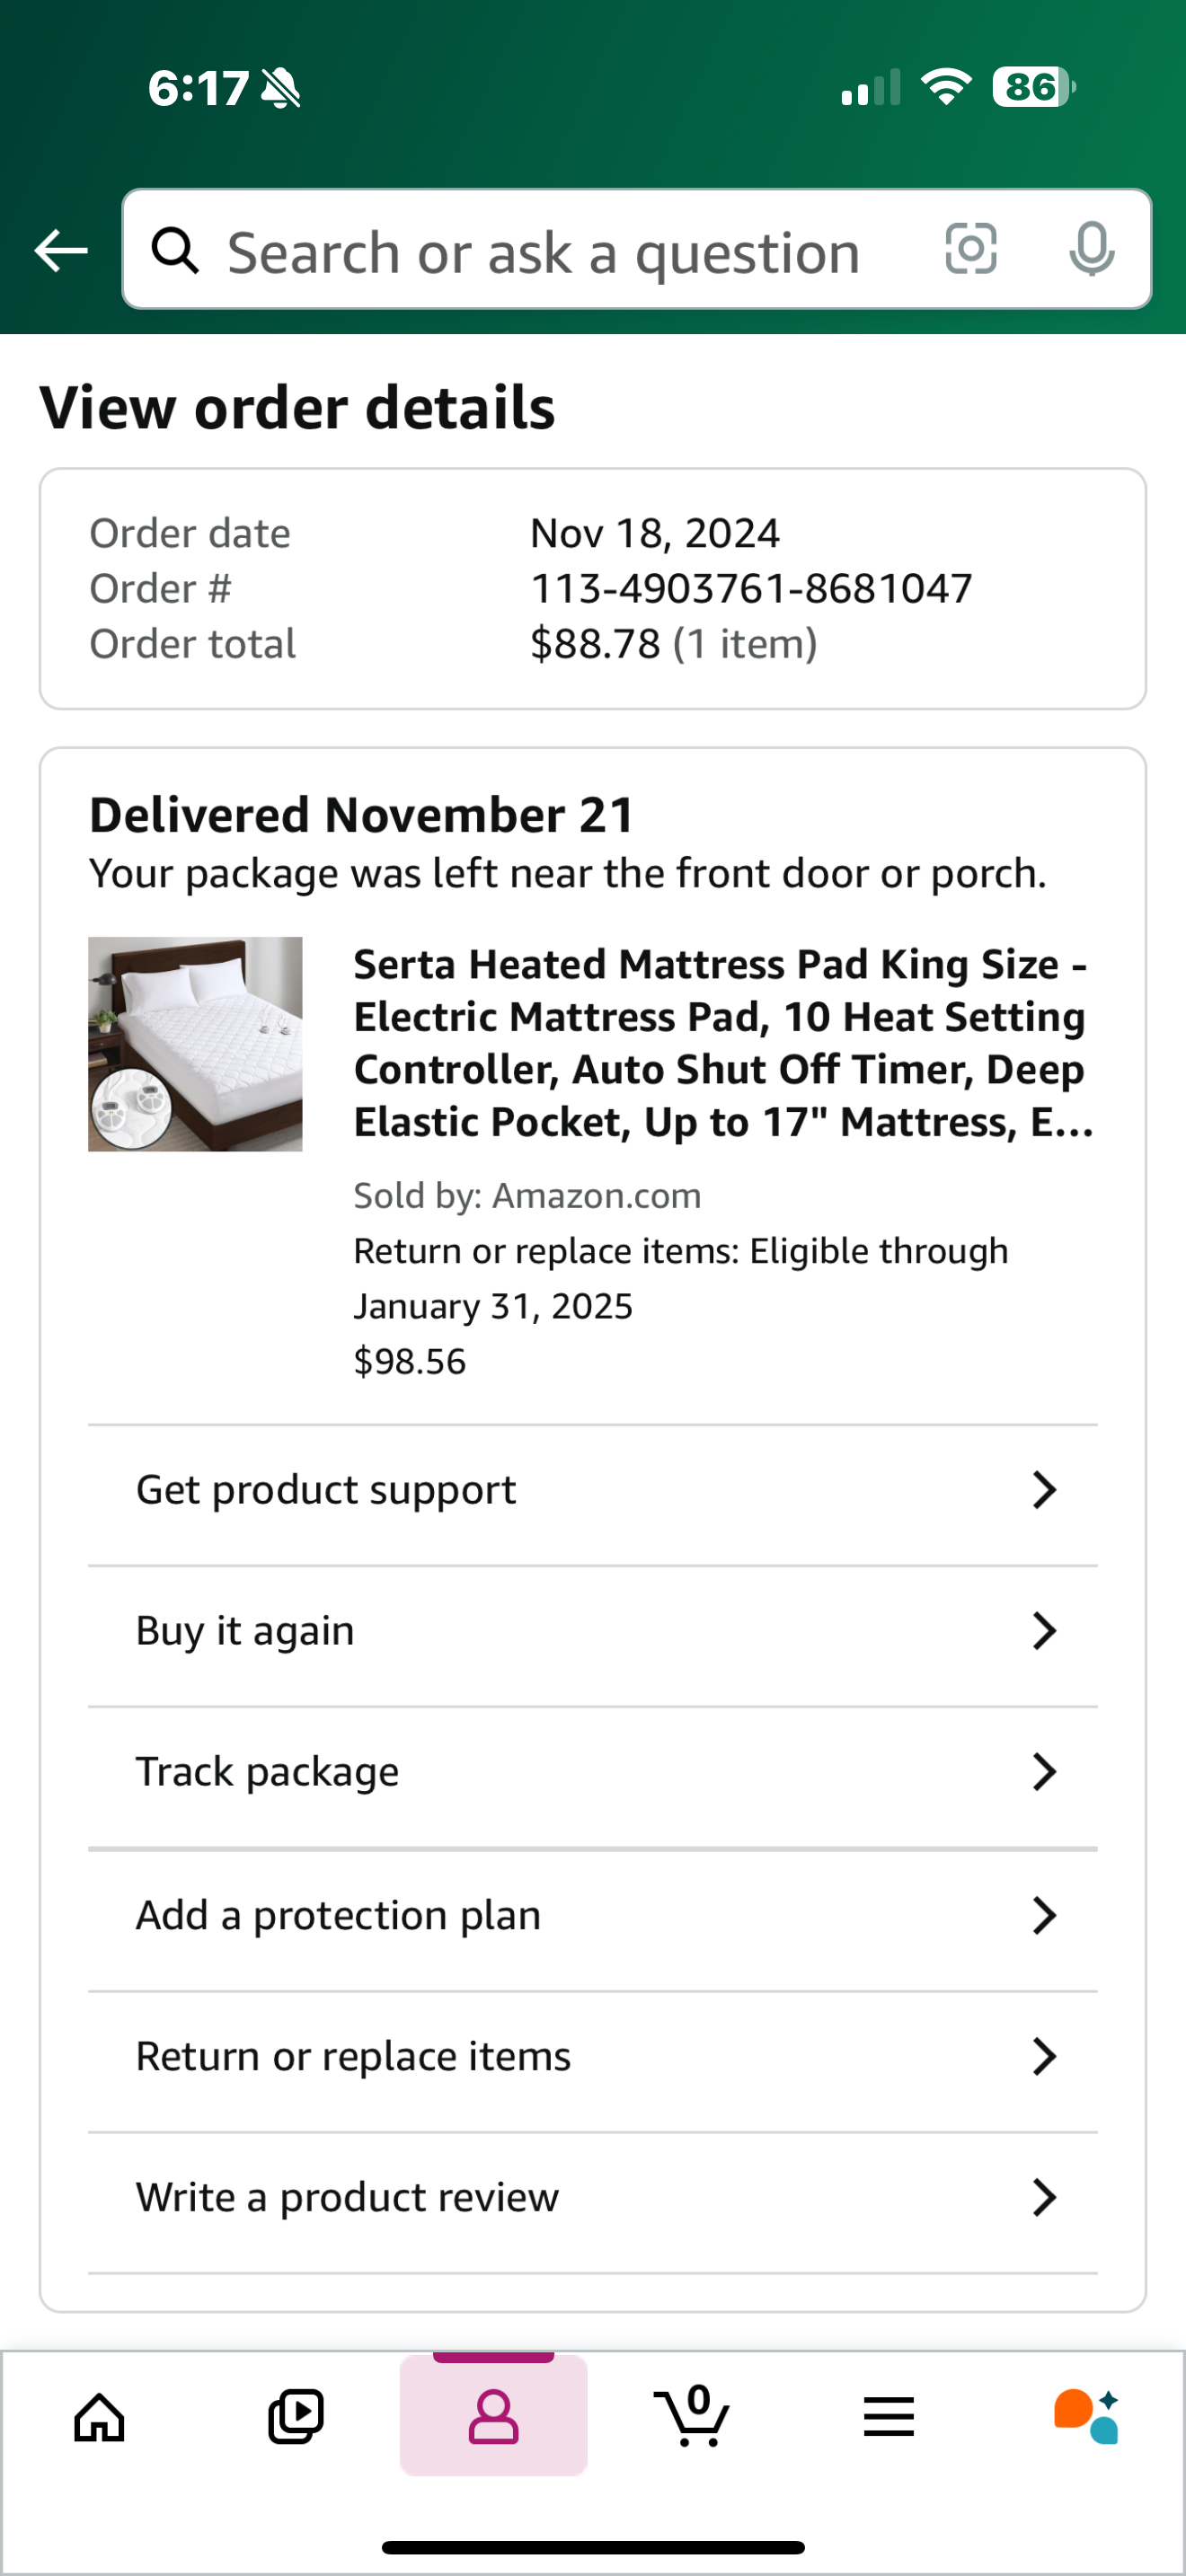Expand Get product support chevron

1044,1490
